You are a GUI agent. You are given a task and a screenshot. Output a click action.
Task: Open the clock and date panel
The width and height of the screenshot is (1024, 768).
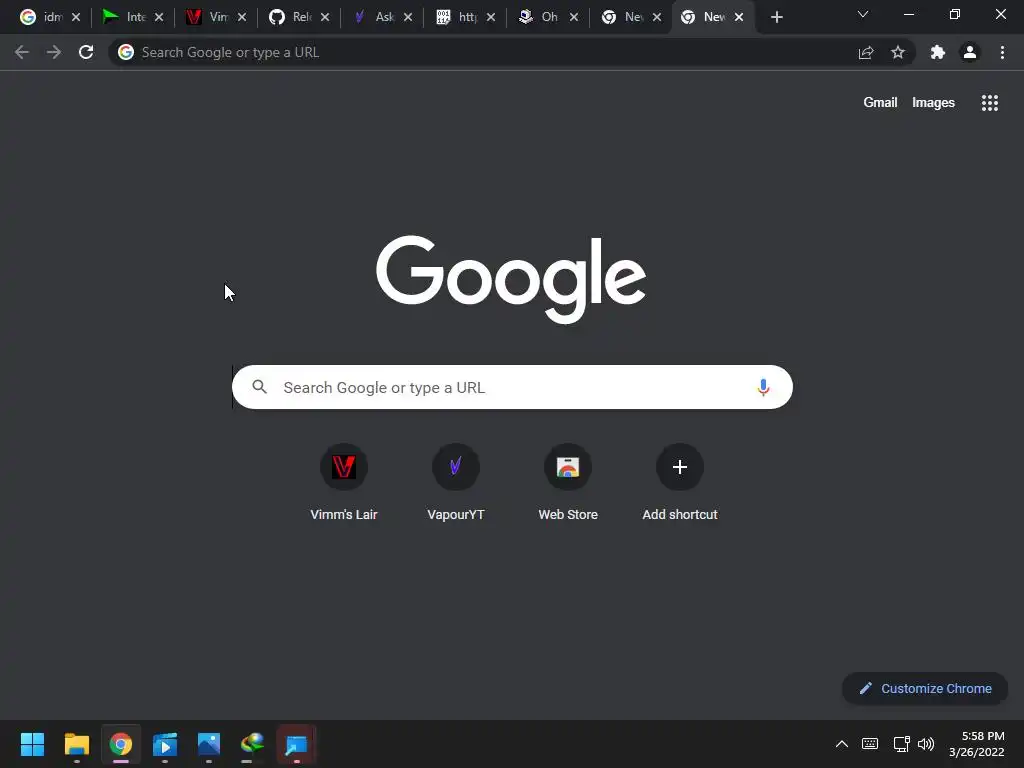click(x=976, y=744)
